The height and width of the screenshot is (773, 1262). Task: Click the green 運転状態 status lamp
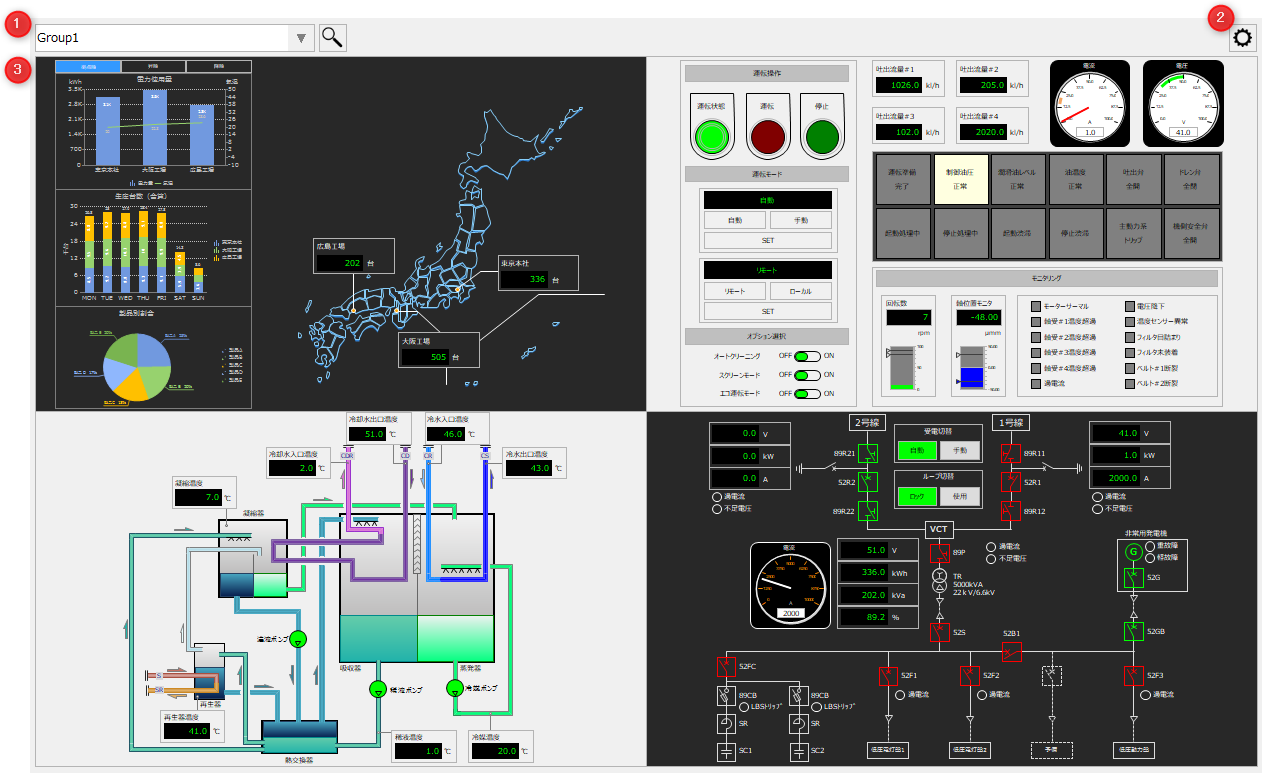point(711,129)
